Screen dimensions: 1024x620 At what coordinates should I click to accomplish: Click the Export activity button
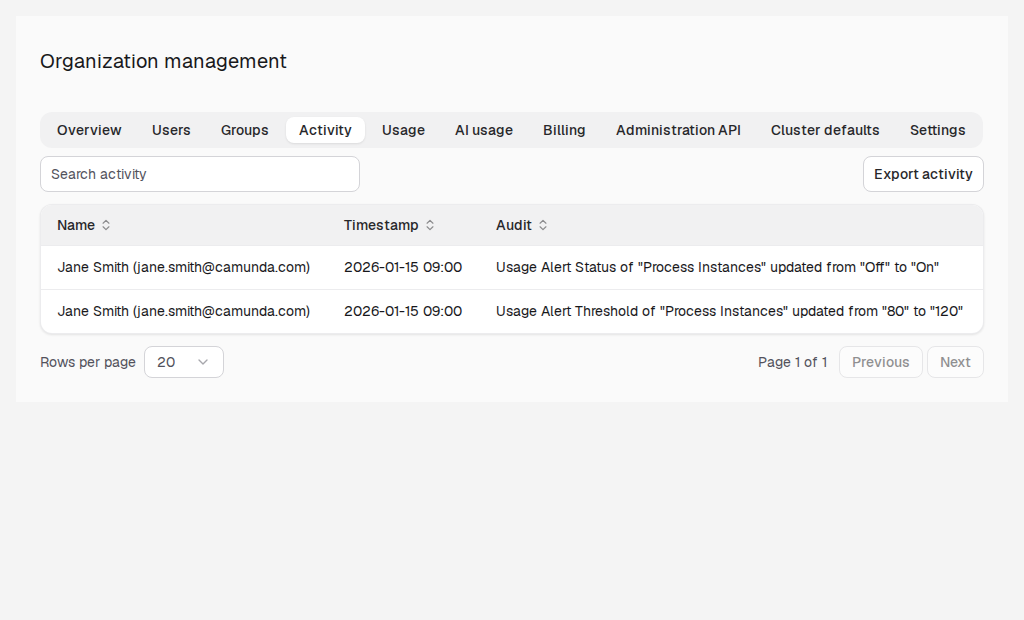coord(923,174)
